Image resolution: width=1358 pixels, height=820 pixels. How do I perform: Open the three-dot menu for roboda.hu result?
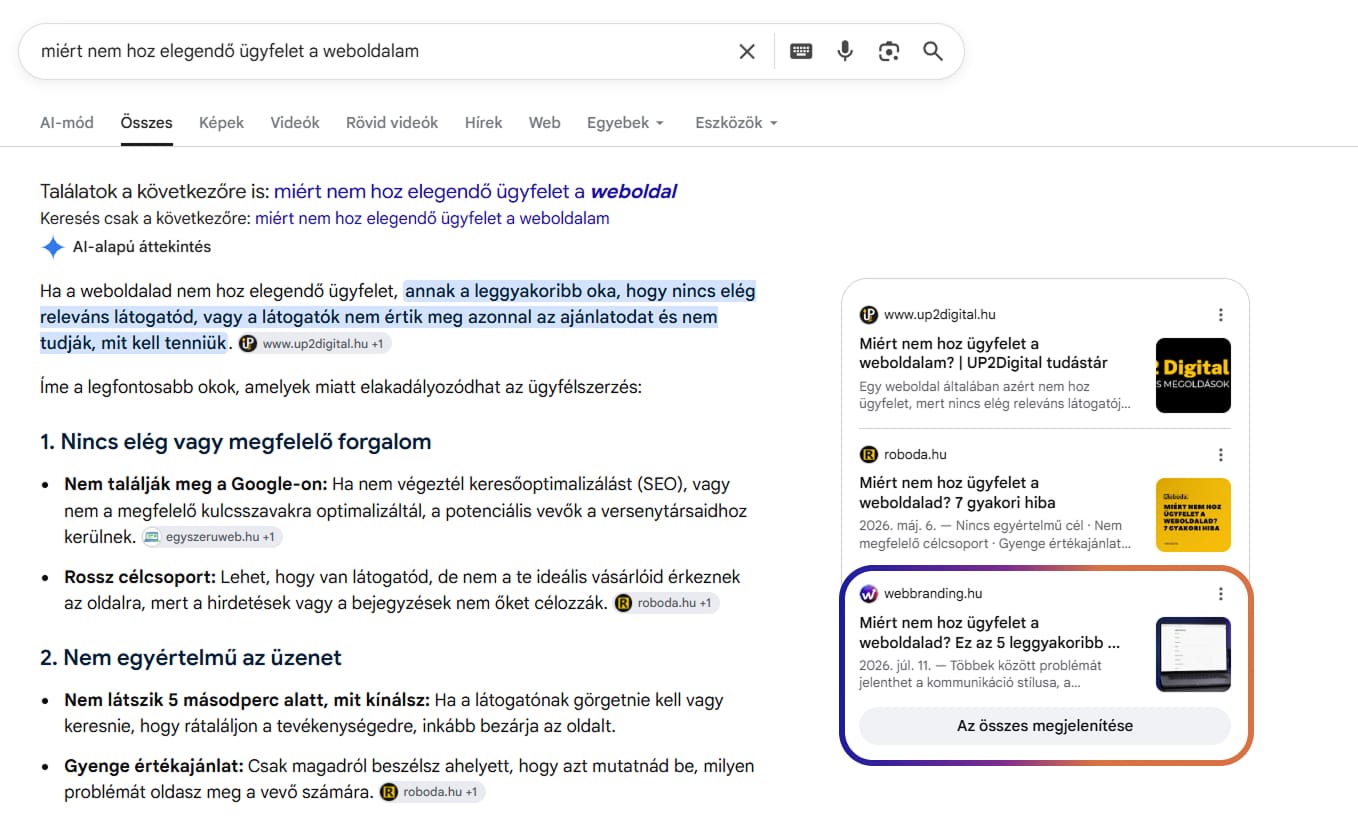click(1221, 454)
